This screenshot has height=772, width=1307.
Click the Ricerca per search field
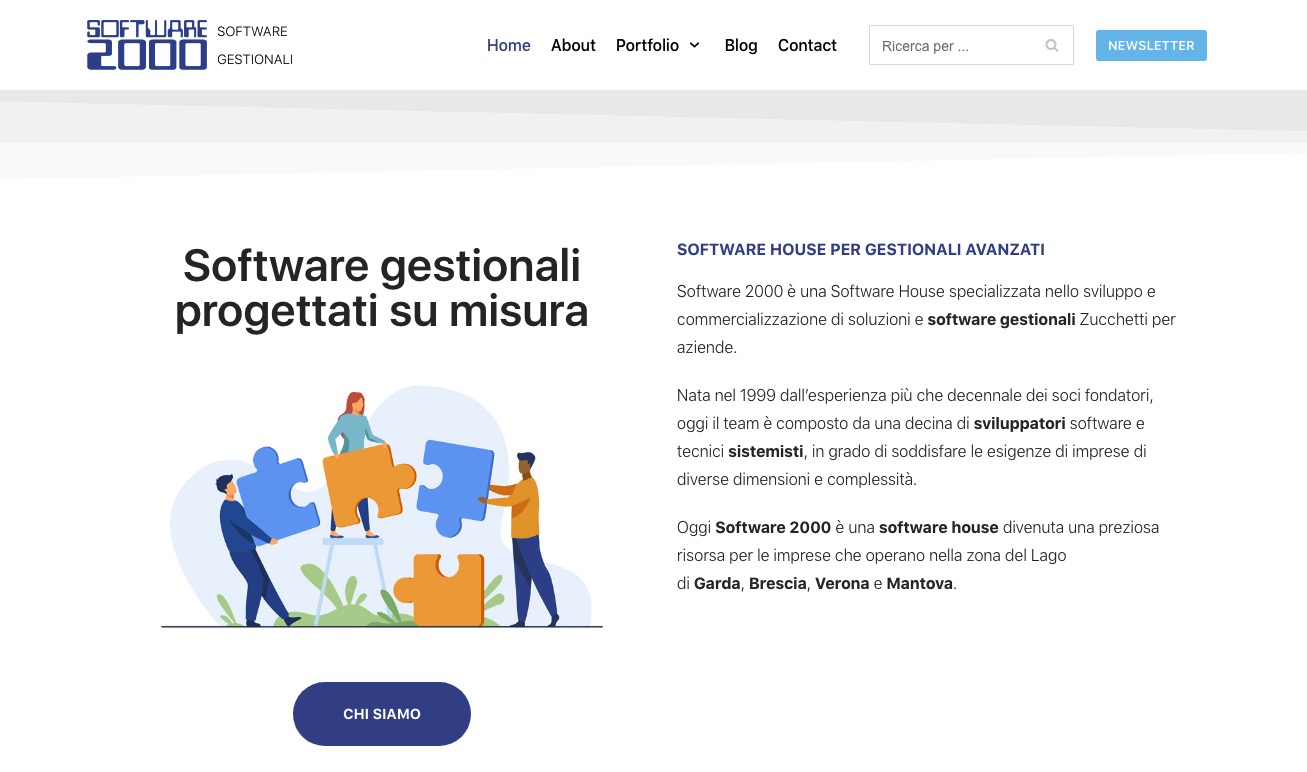point(950,45)
